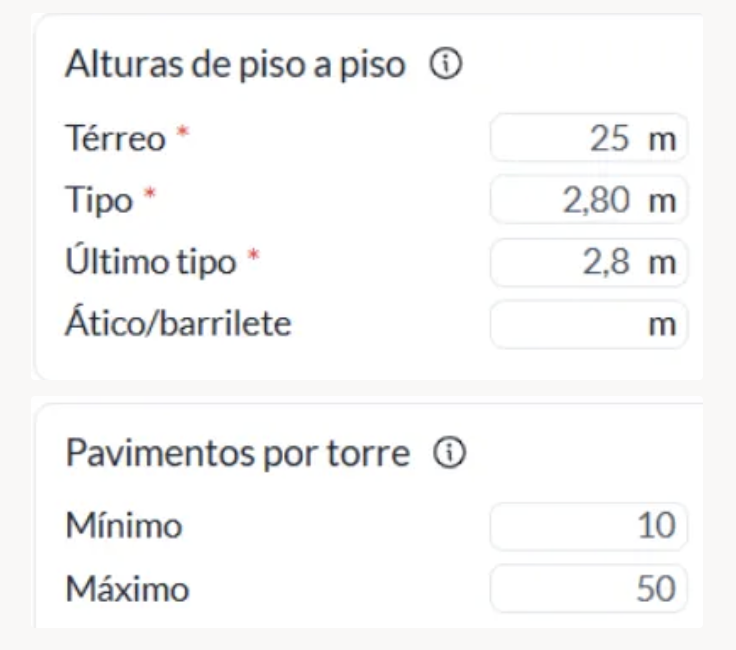Click the m unit in Ático/barrilete field
The height and width of the screenshot is (650, 736).
coord(662,326)
